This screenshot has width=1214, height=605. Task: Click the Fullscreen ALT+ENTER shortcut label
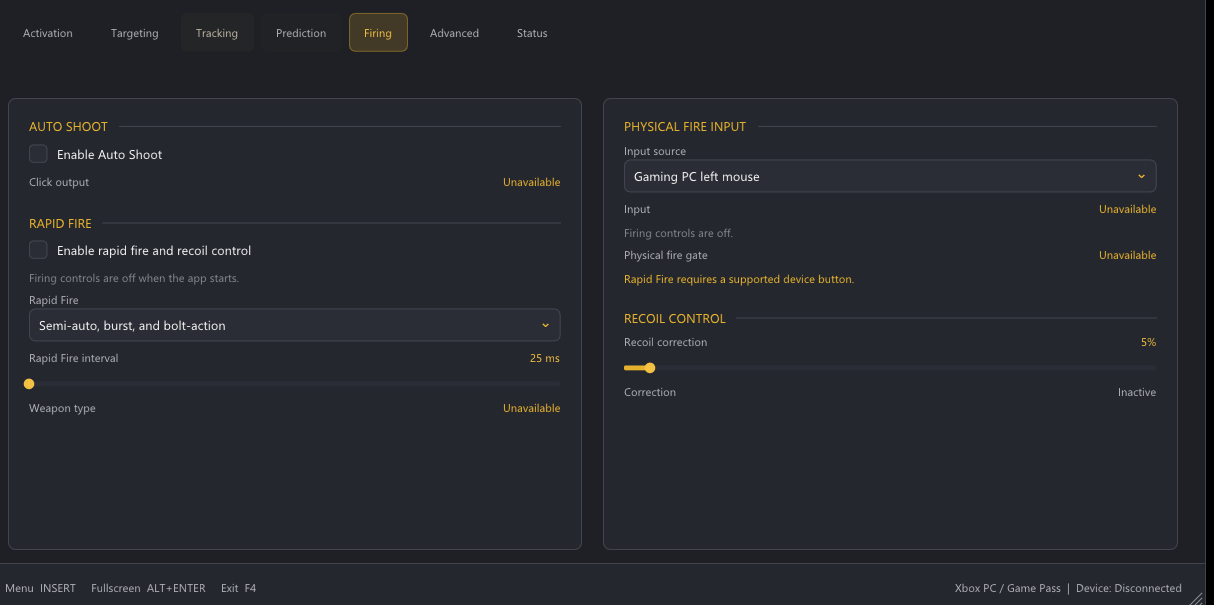[x=148, y=588]
